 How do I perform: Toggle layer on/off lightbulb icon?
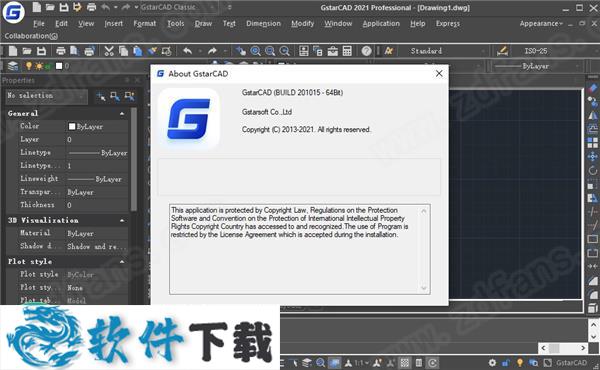(x=29, y=66)
